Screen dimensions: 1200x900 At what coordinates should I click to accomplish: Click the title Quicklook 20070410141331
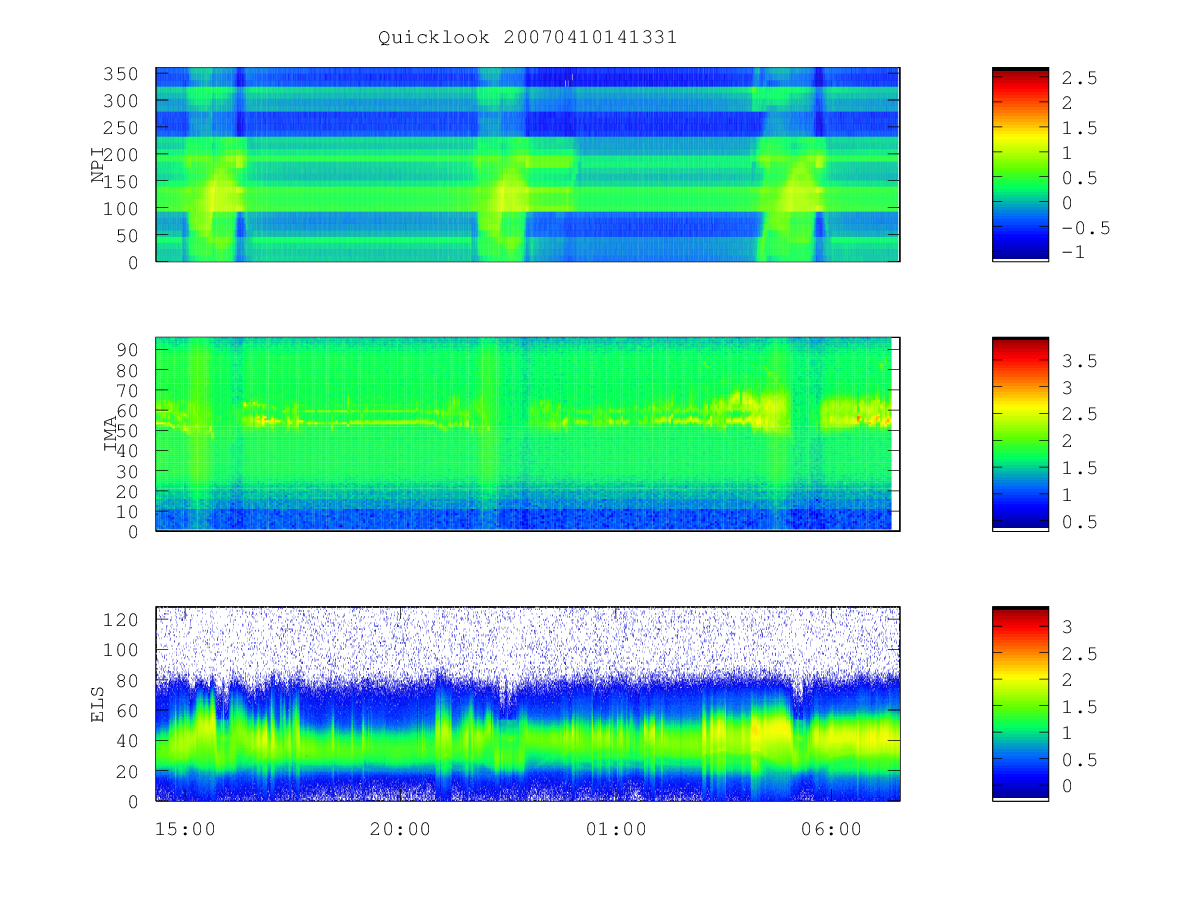coord(527,38)
